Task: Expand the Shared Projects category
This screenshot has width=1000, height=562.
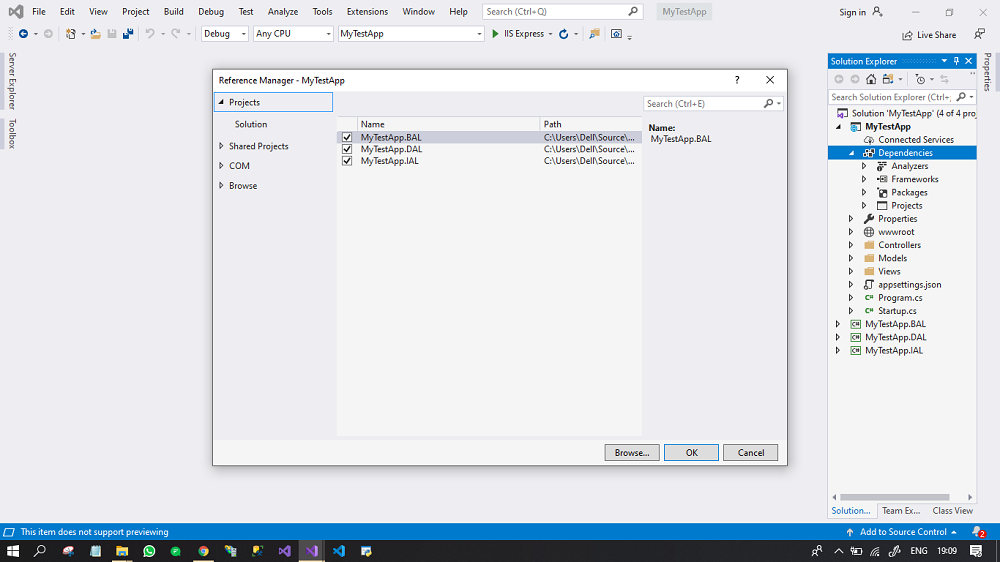Action: point(221,146)
